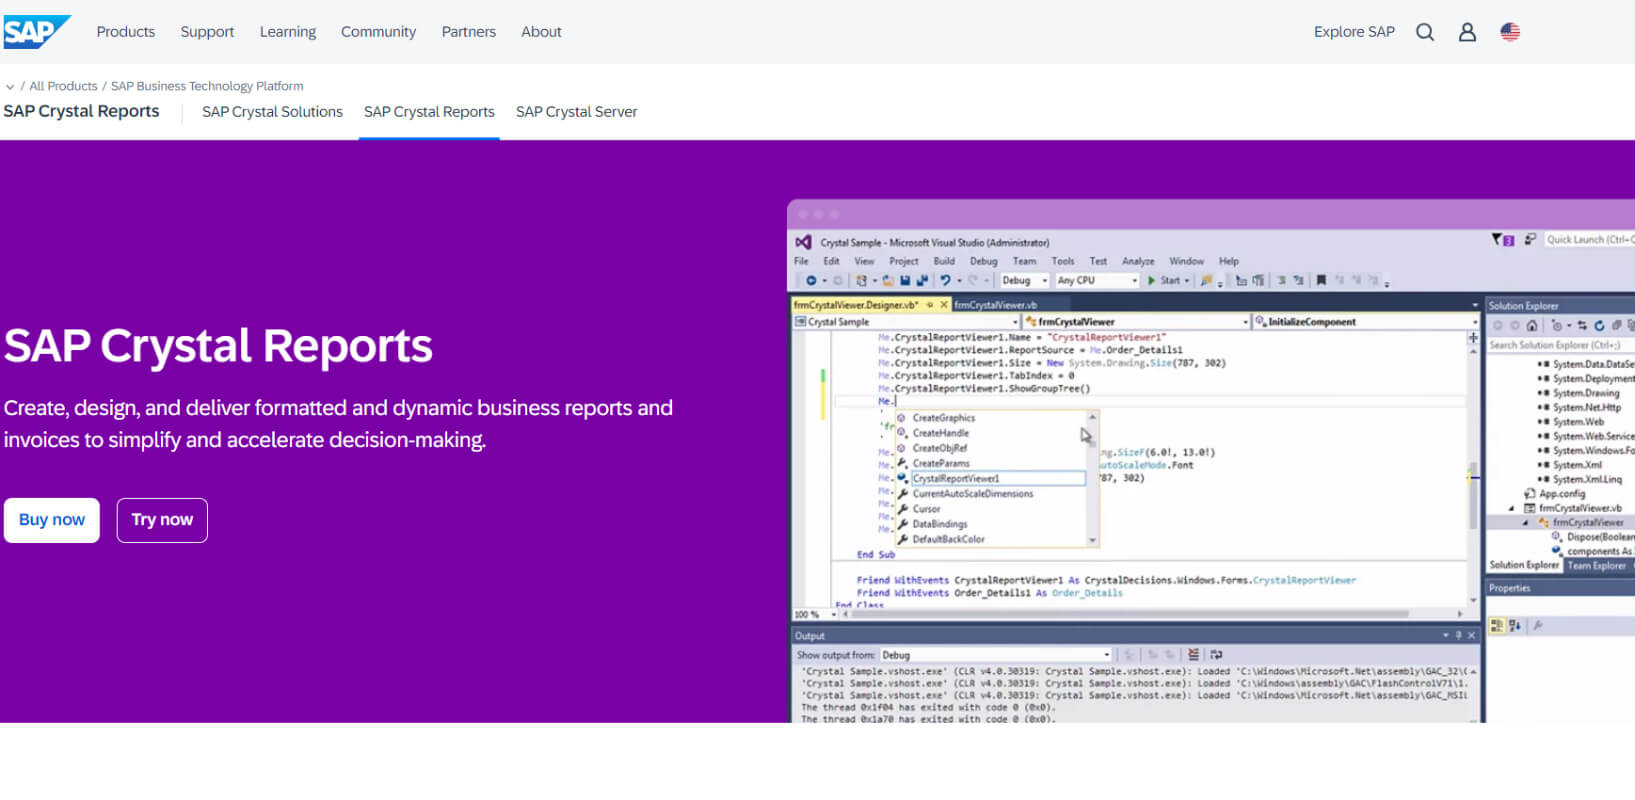Click the bookmark icon in Visual Studio toolbar

coord(1321,281)
